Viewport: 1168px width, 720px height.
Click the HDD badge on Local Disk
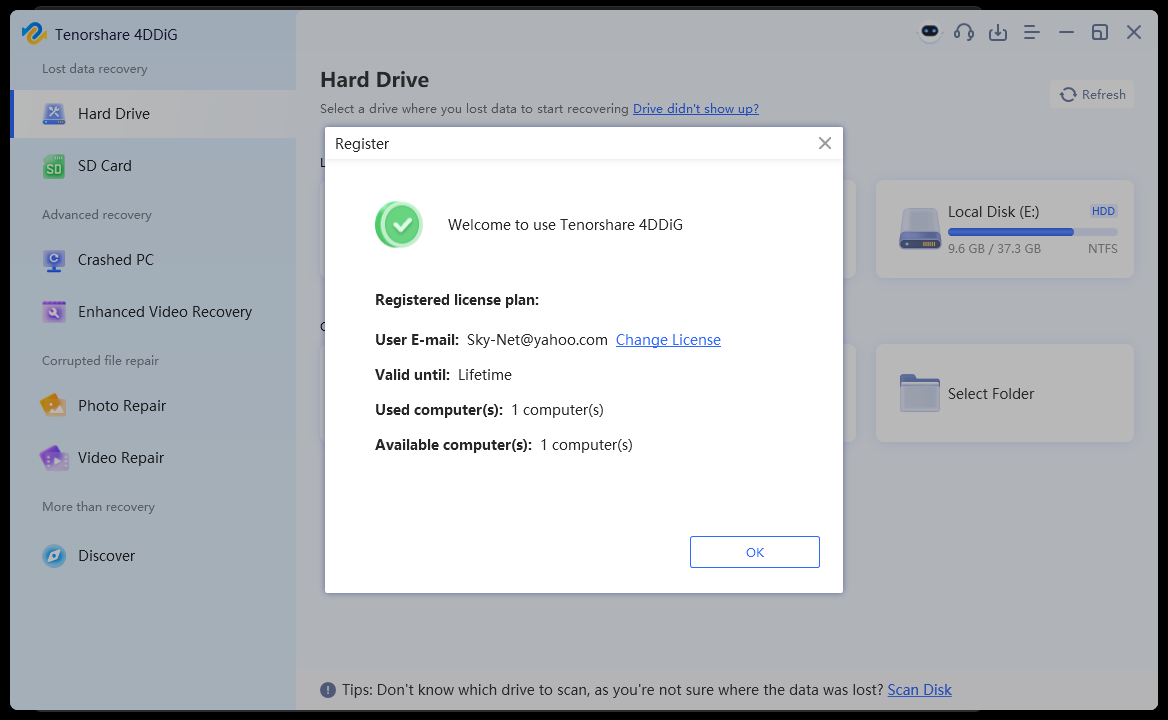pyautogui.click(x=1103, y=211)
